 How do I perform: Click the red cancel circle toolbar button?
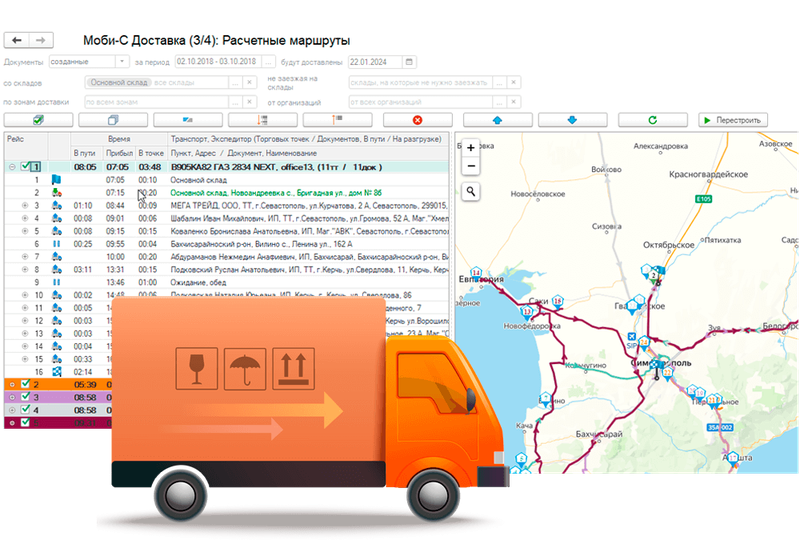417,120
